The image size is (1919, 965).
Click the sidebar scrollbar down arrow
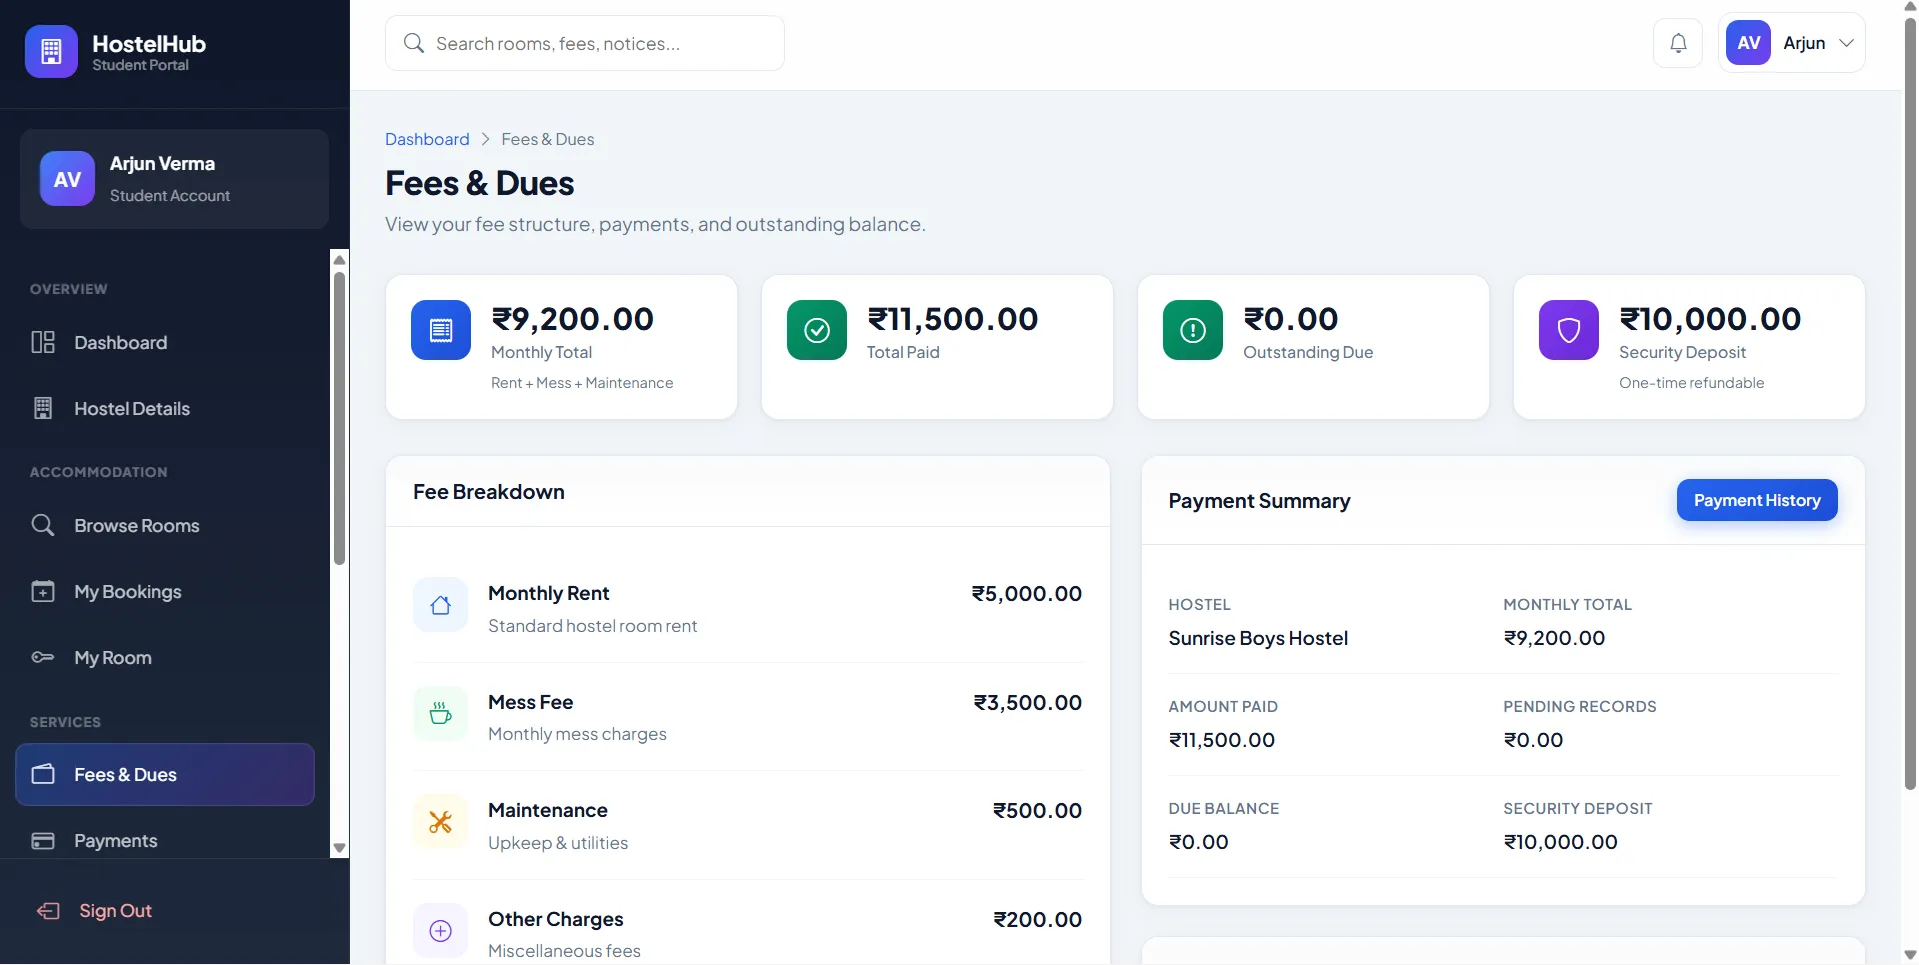coord(340,848)
